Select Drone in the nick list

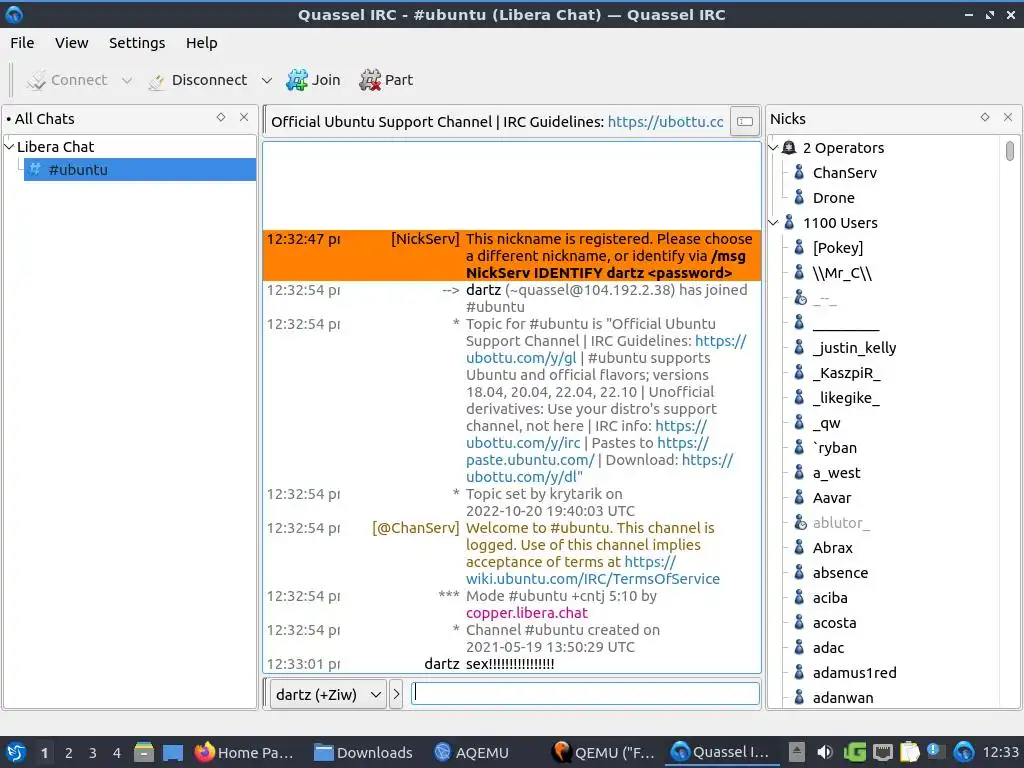833,198
